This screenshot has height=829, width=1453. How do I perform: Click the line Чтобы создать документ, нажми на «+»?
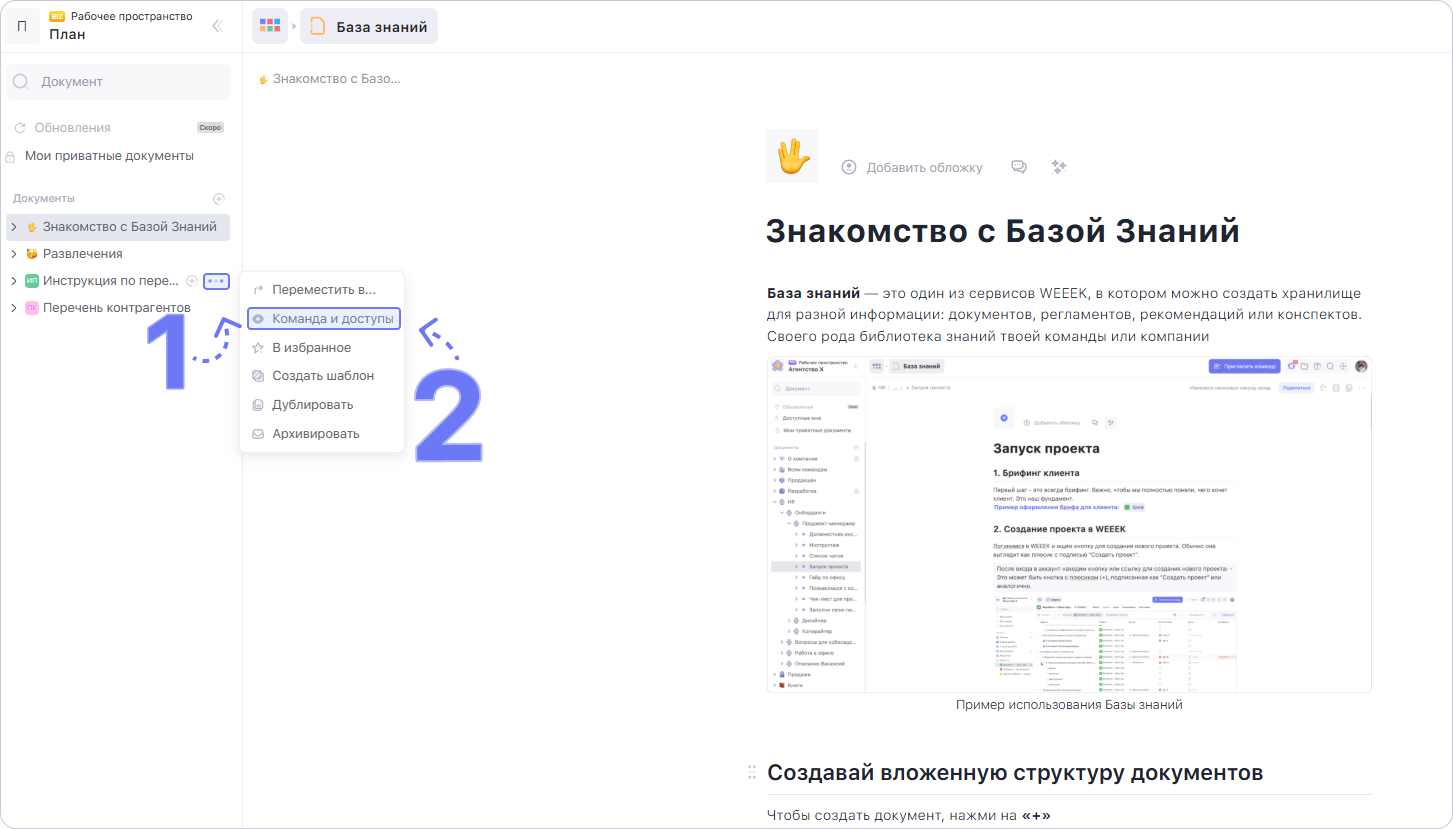[909, 816]
